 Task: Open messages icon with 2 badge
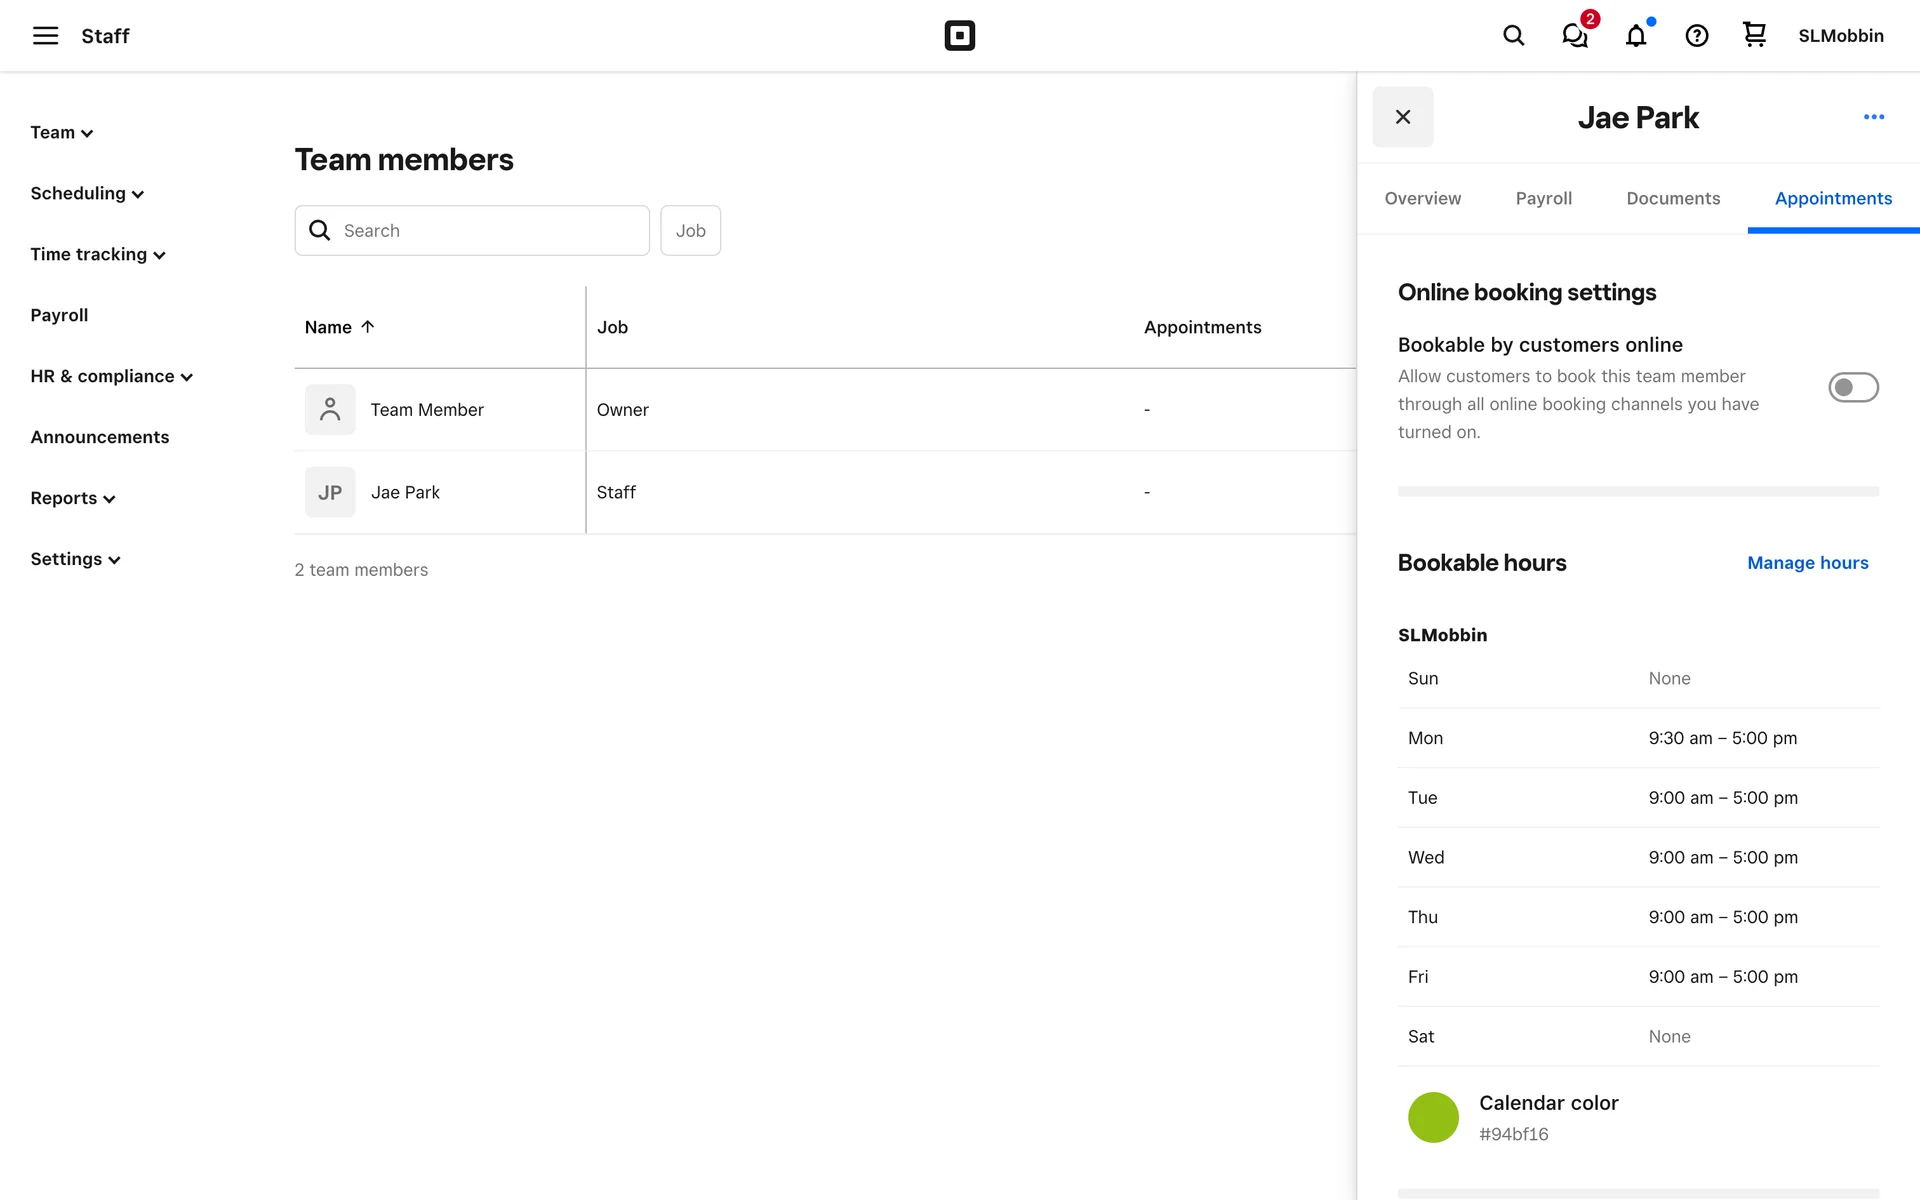[x=1575, y=36]
